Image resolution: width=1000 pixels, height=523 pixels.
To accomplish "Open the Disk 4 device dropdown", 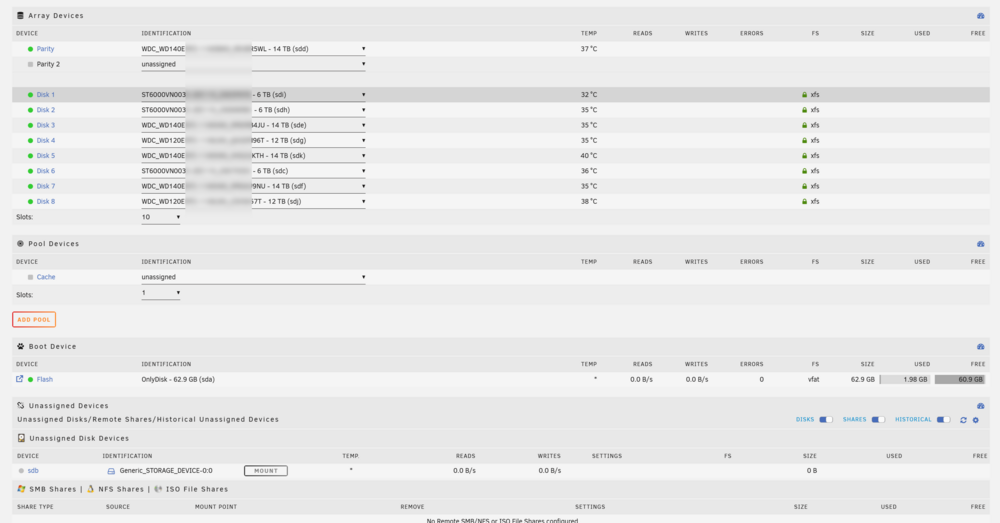I will 253,141.
